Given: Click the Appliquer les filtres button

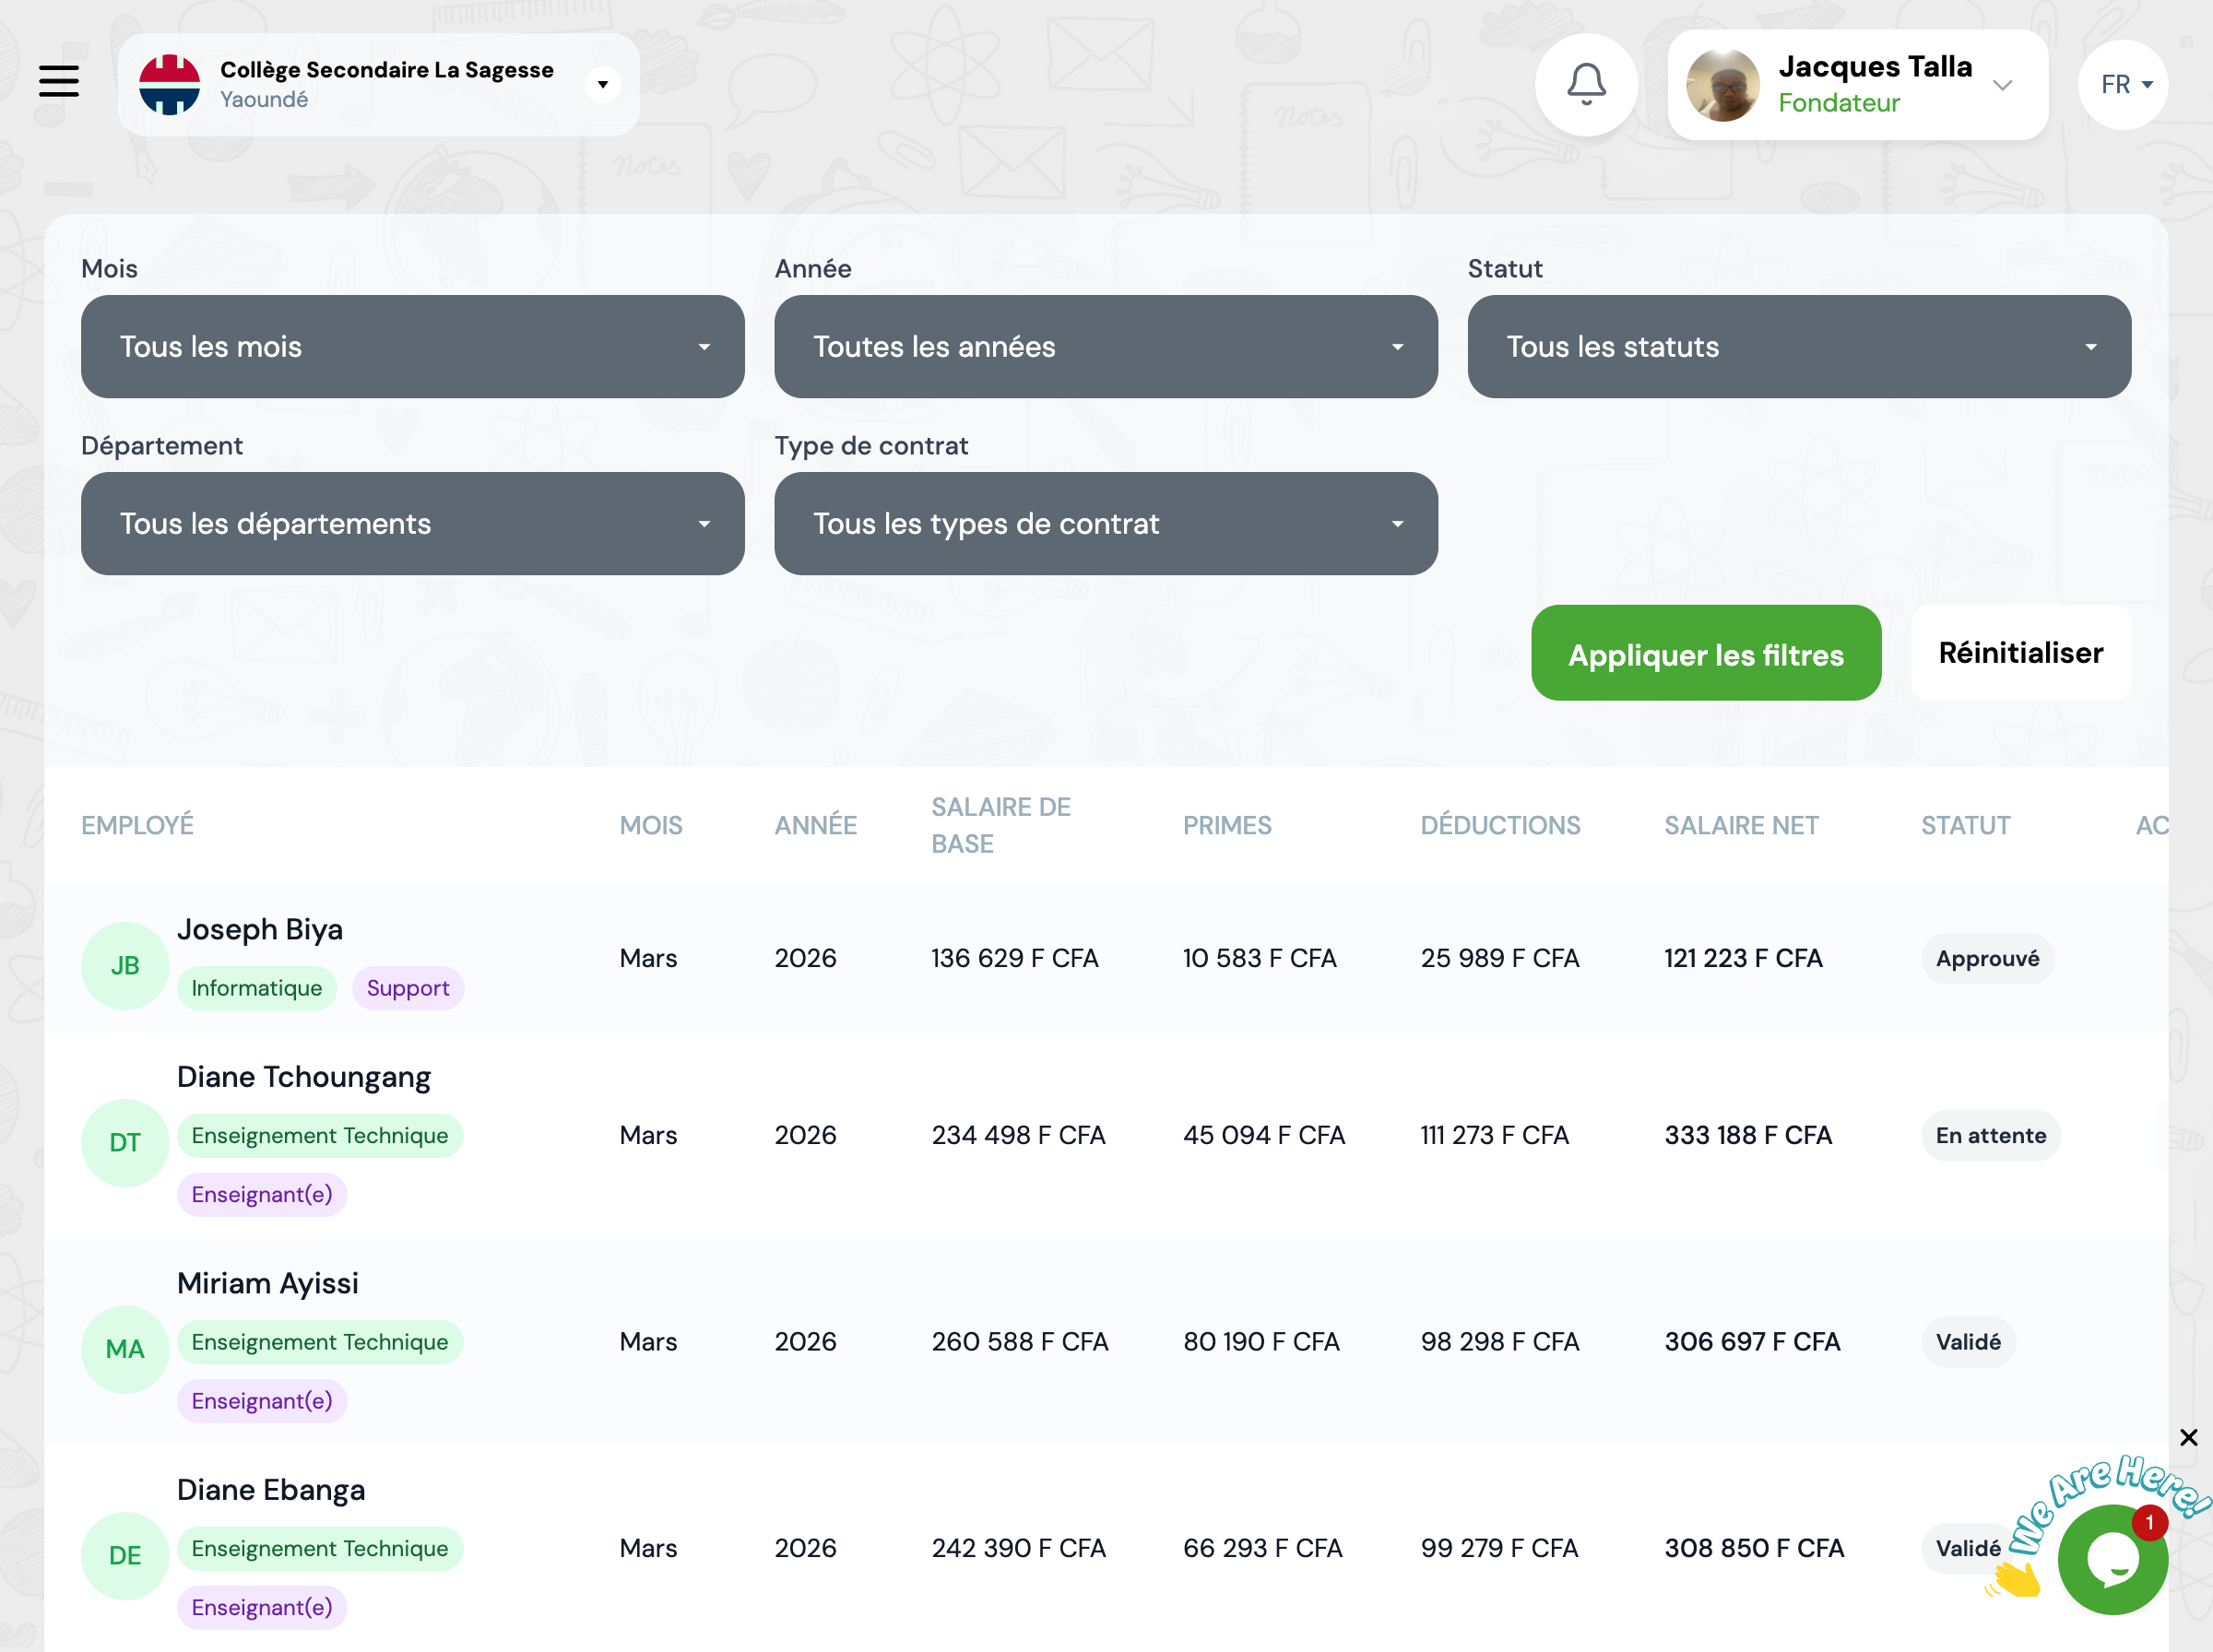Looking at the screenshot, I should 1705,654.
